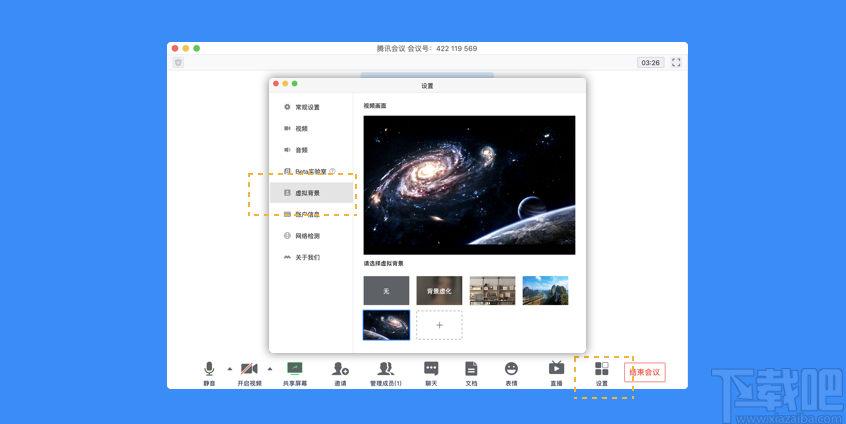Enter full screen with the expand icon

(676, 63)
